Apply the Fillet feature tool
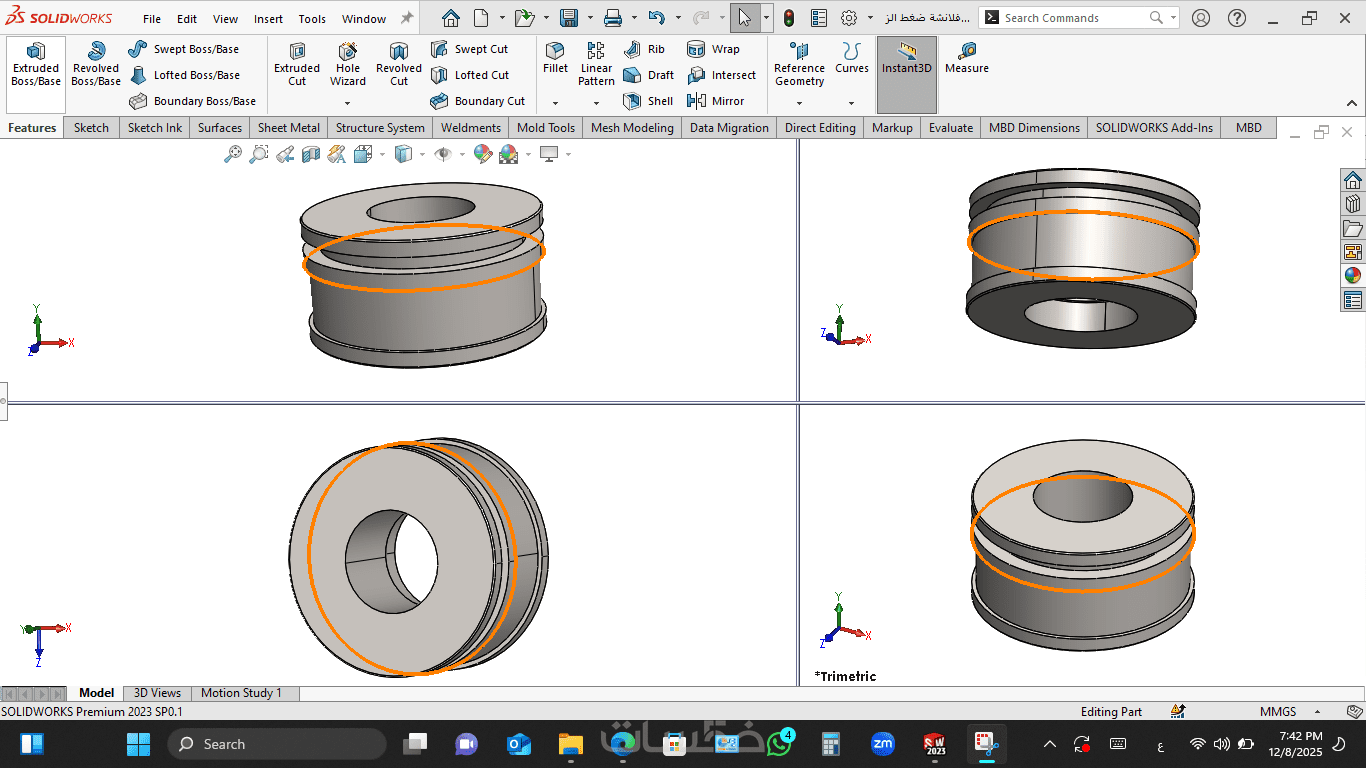 point(555,58)
